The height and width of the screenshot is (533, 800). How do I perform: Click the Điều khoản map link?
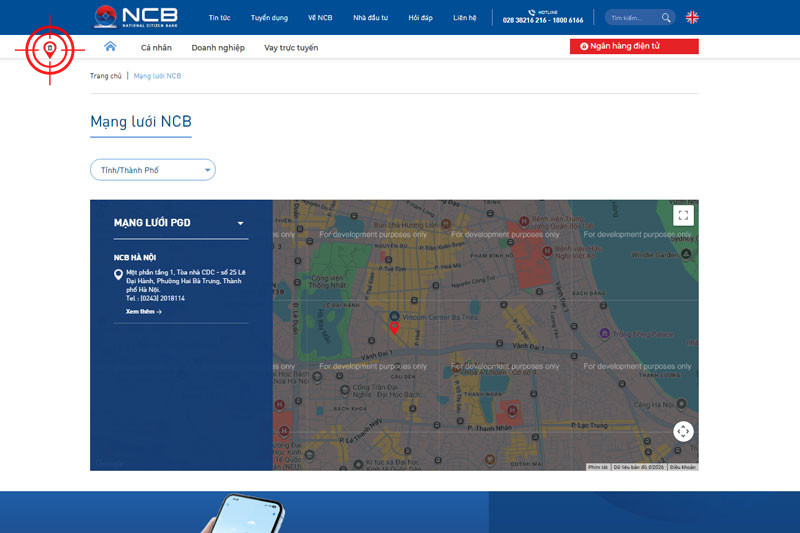pyautogui.click(x=683, y=467)
